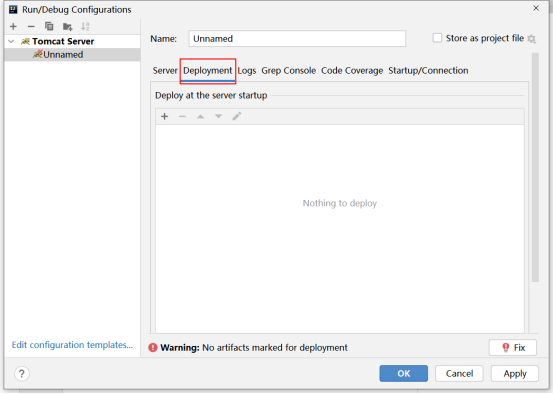Screen dimensions: 553x394
Task: Save configuration to folder icon
Action: tap(67, 26)
